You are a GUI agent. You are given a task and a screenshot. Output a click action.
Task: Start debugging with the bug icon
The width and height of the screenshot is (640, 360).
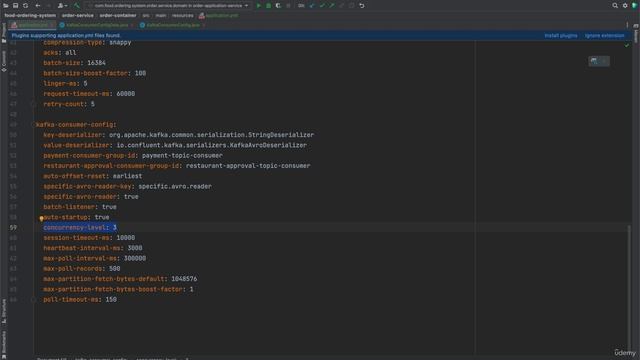[x=269, y=6]
